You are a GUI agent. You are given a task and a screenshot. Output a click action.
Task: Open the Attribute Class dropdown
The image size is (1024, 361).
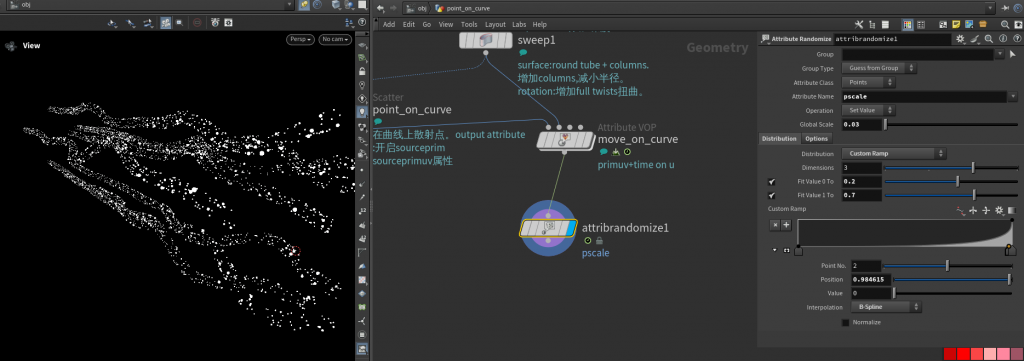(x=869, y=83)
